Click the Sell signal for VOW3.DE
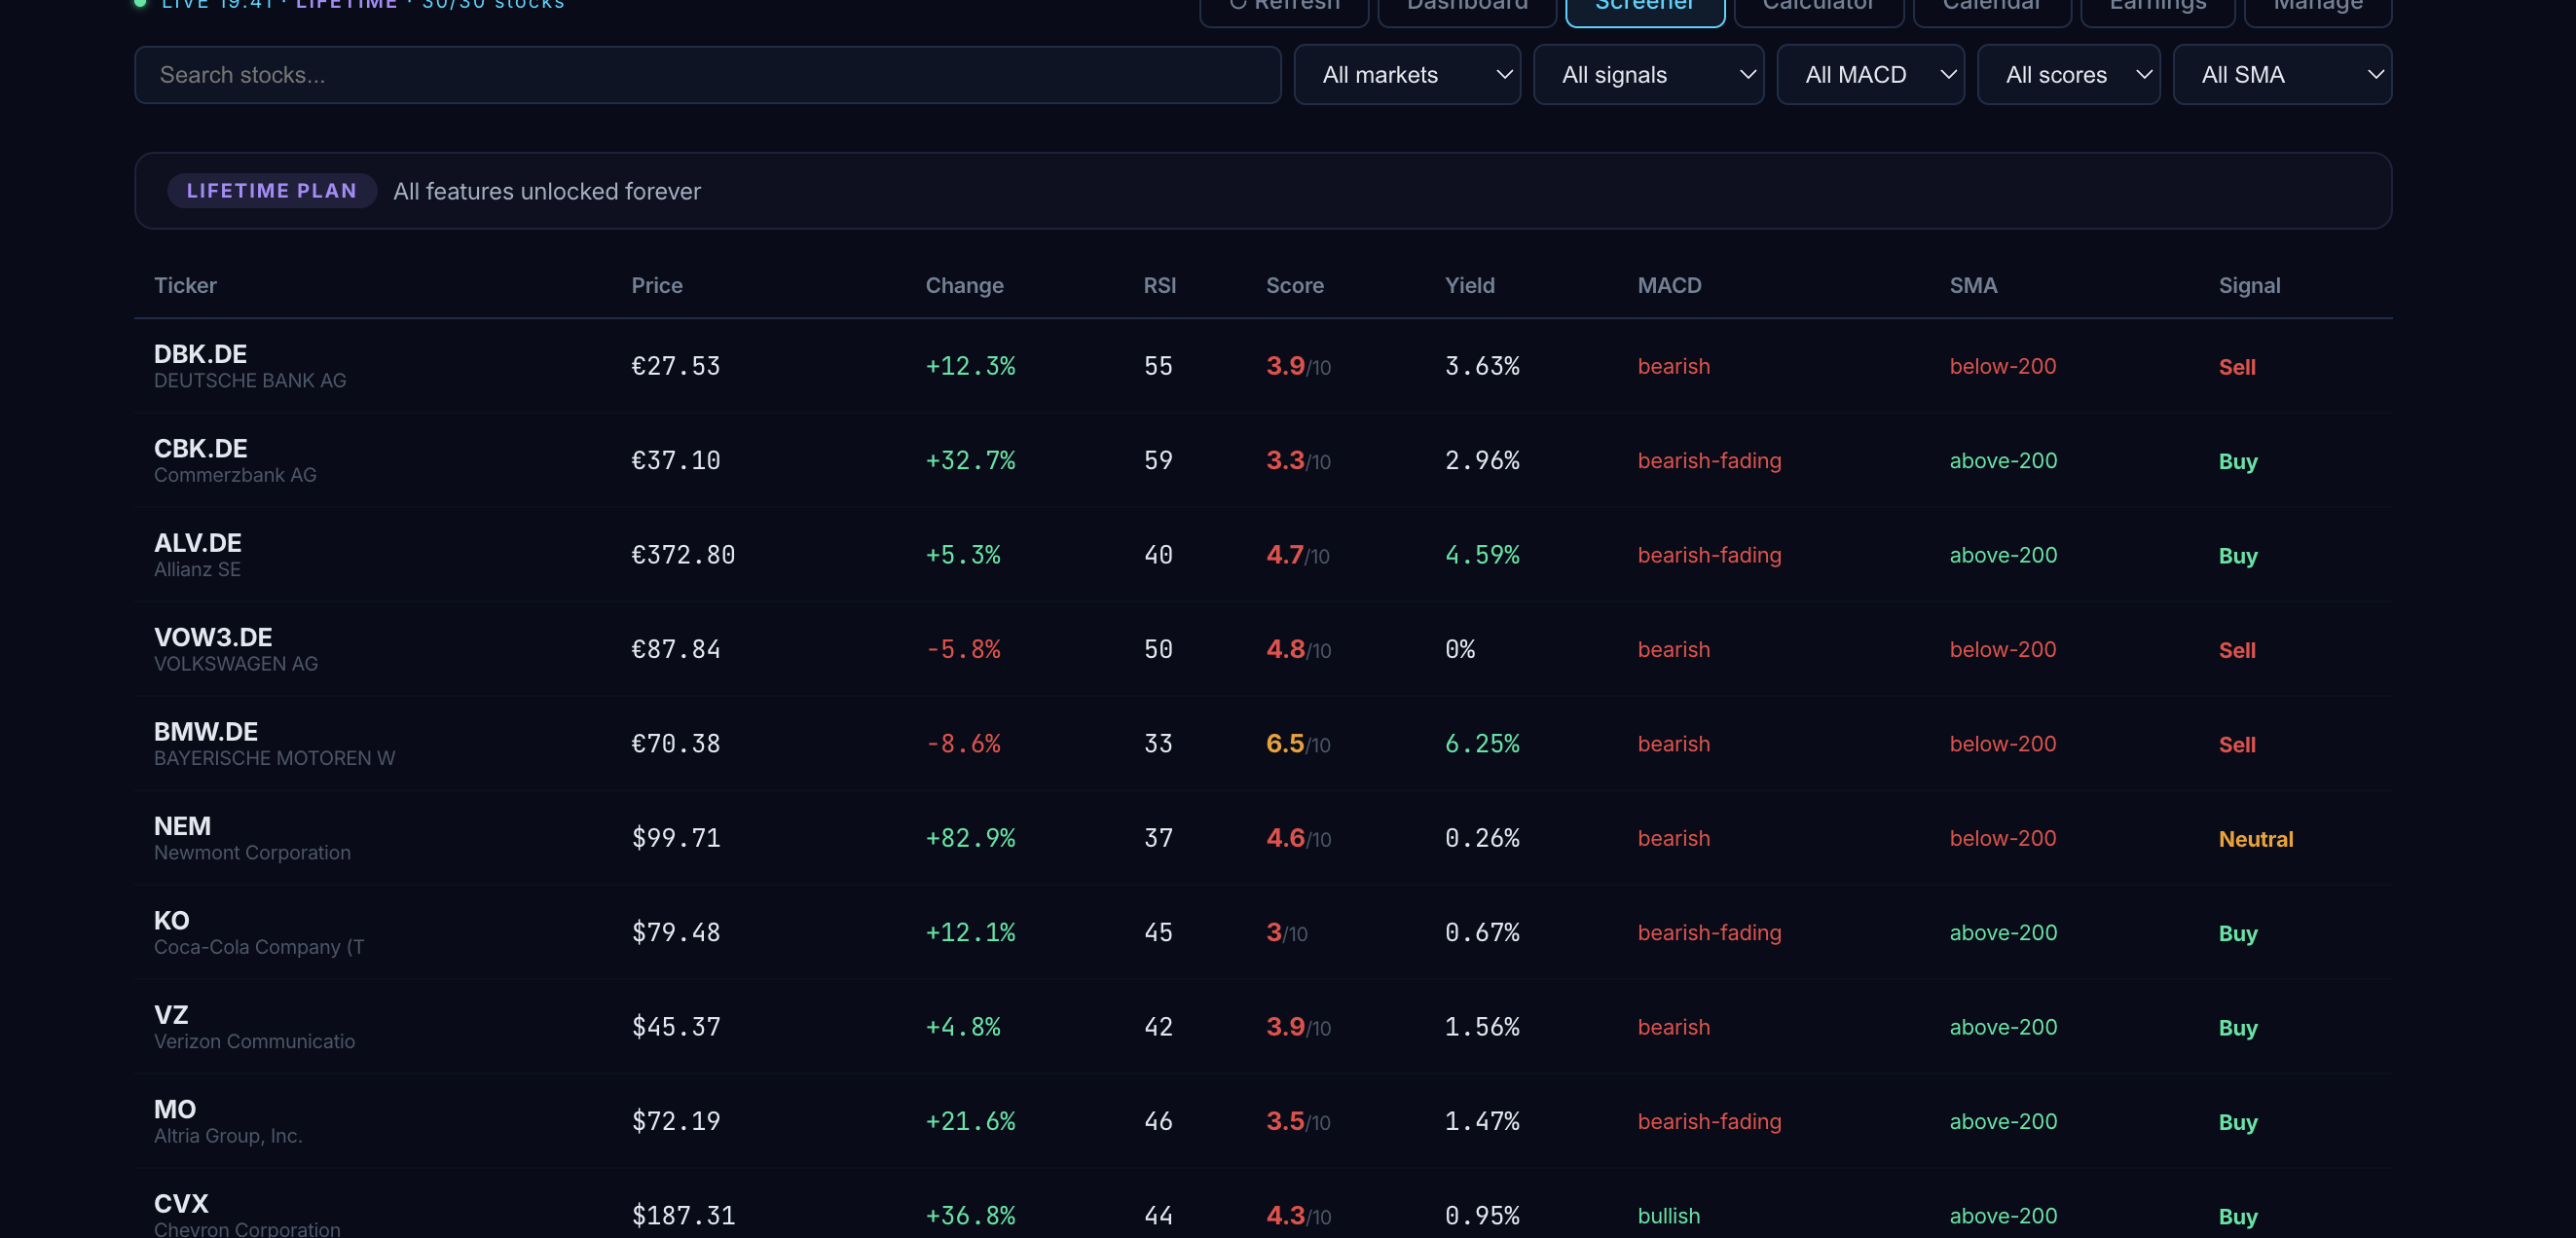Viewport: 2576px width, 1238px height. (x=2236, y=650)
